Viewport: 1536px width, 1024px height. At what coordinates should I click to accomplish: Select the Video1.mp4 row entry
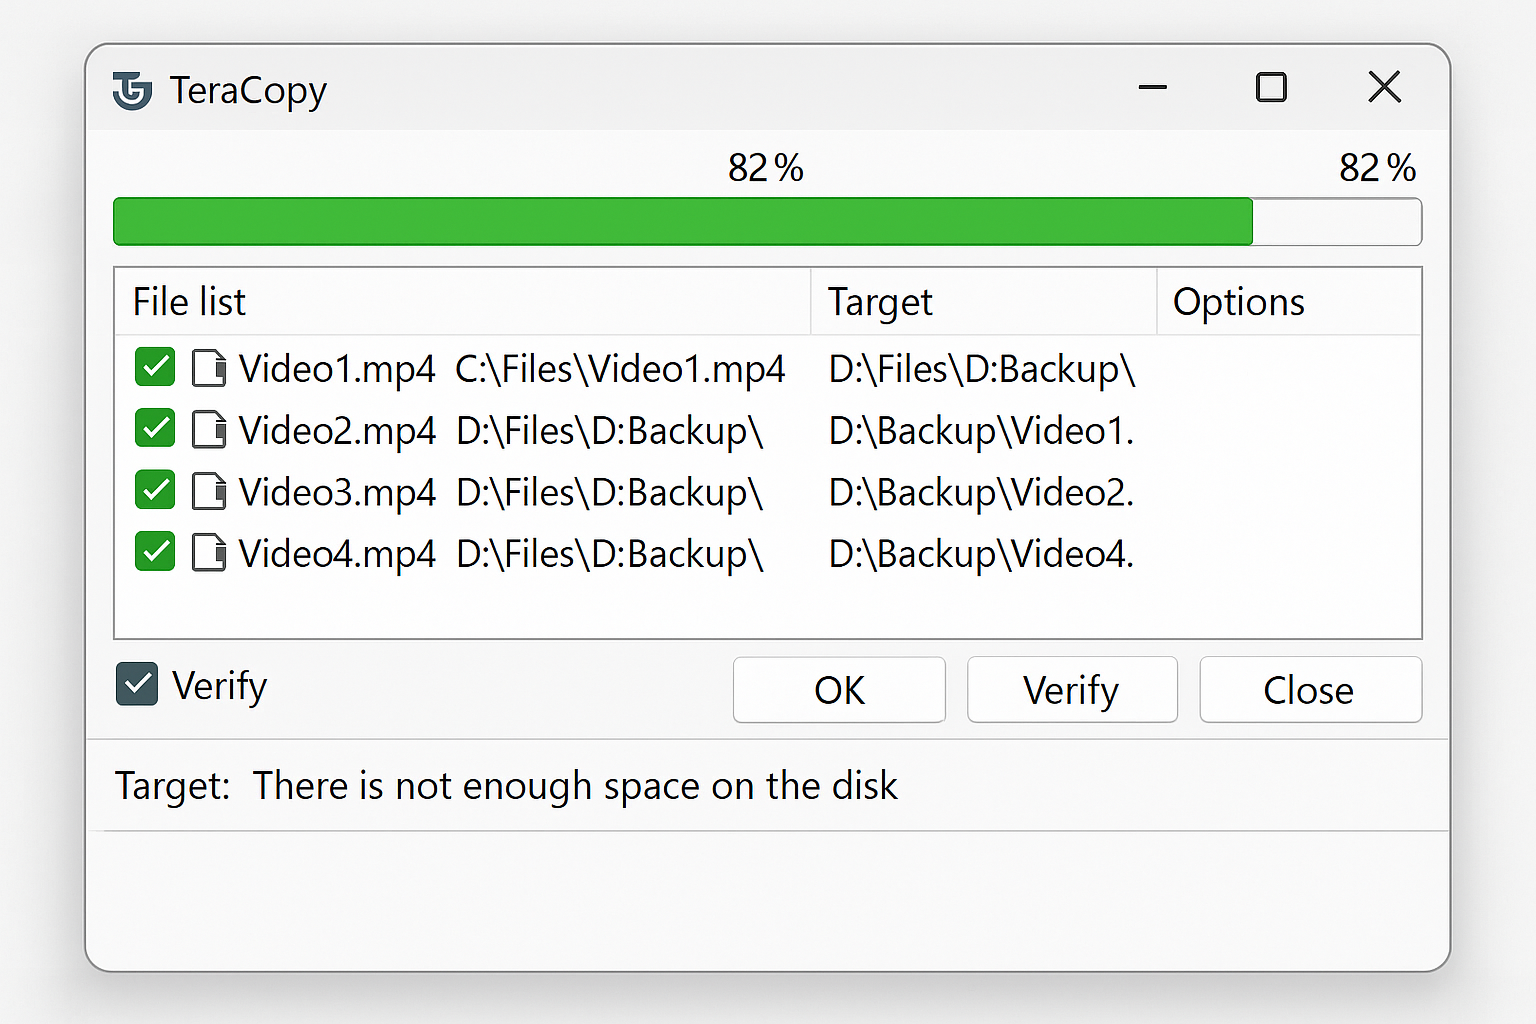[x=336, y=368]
